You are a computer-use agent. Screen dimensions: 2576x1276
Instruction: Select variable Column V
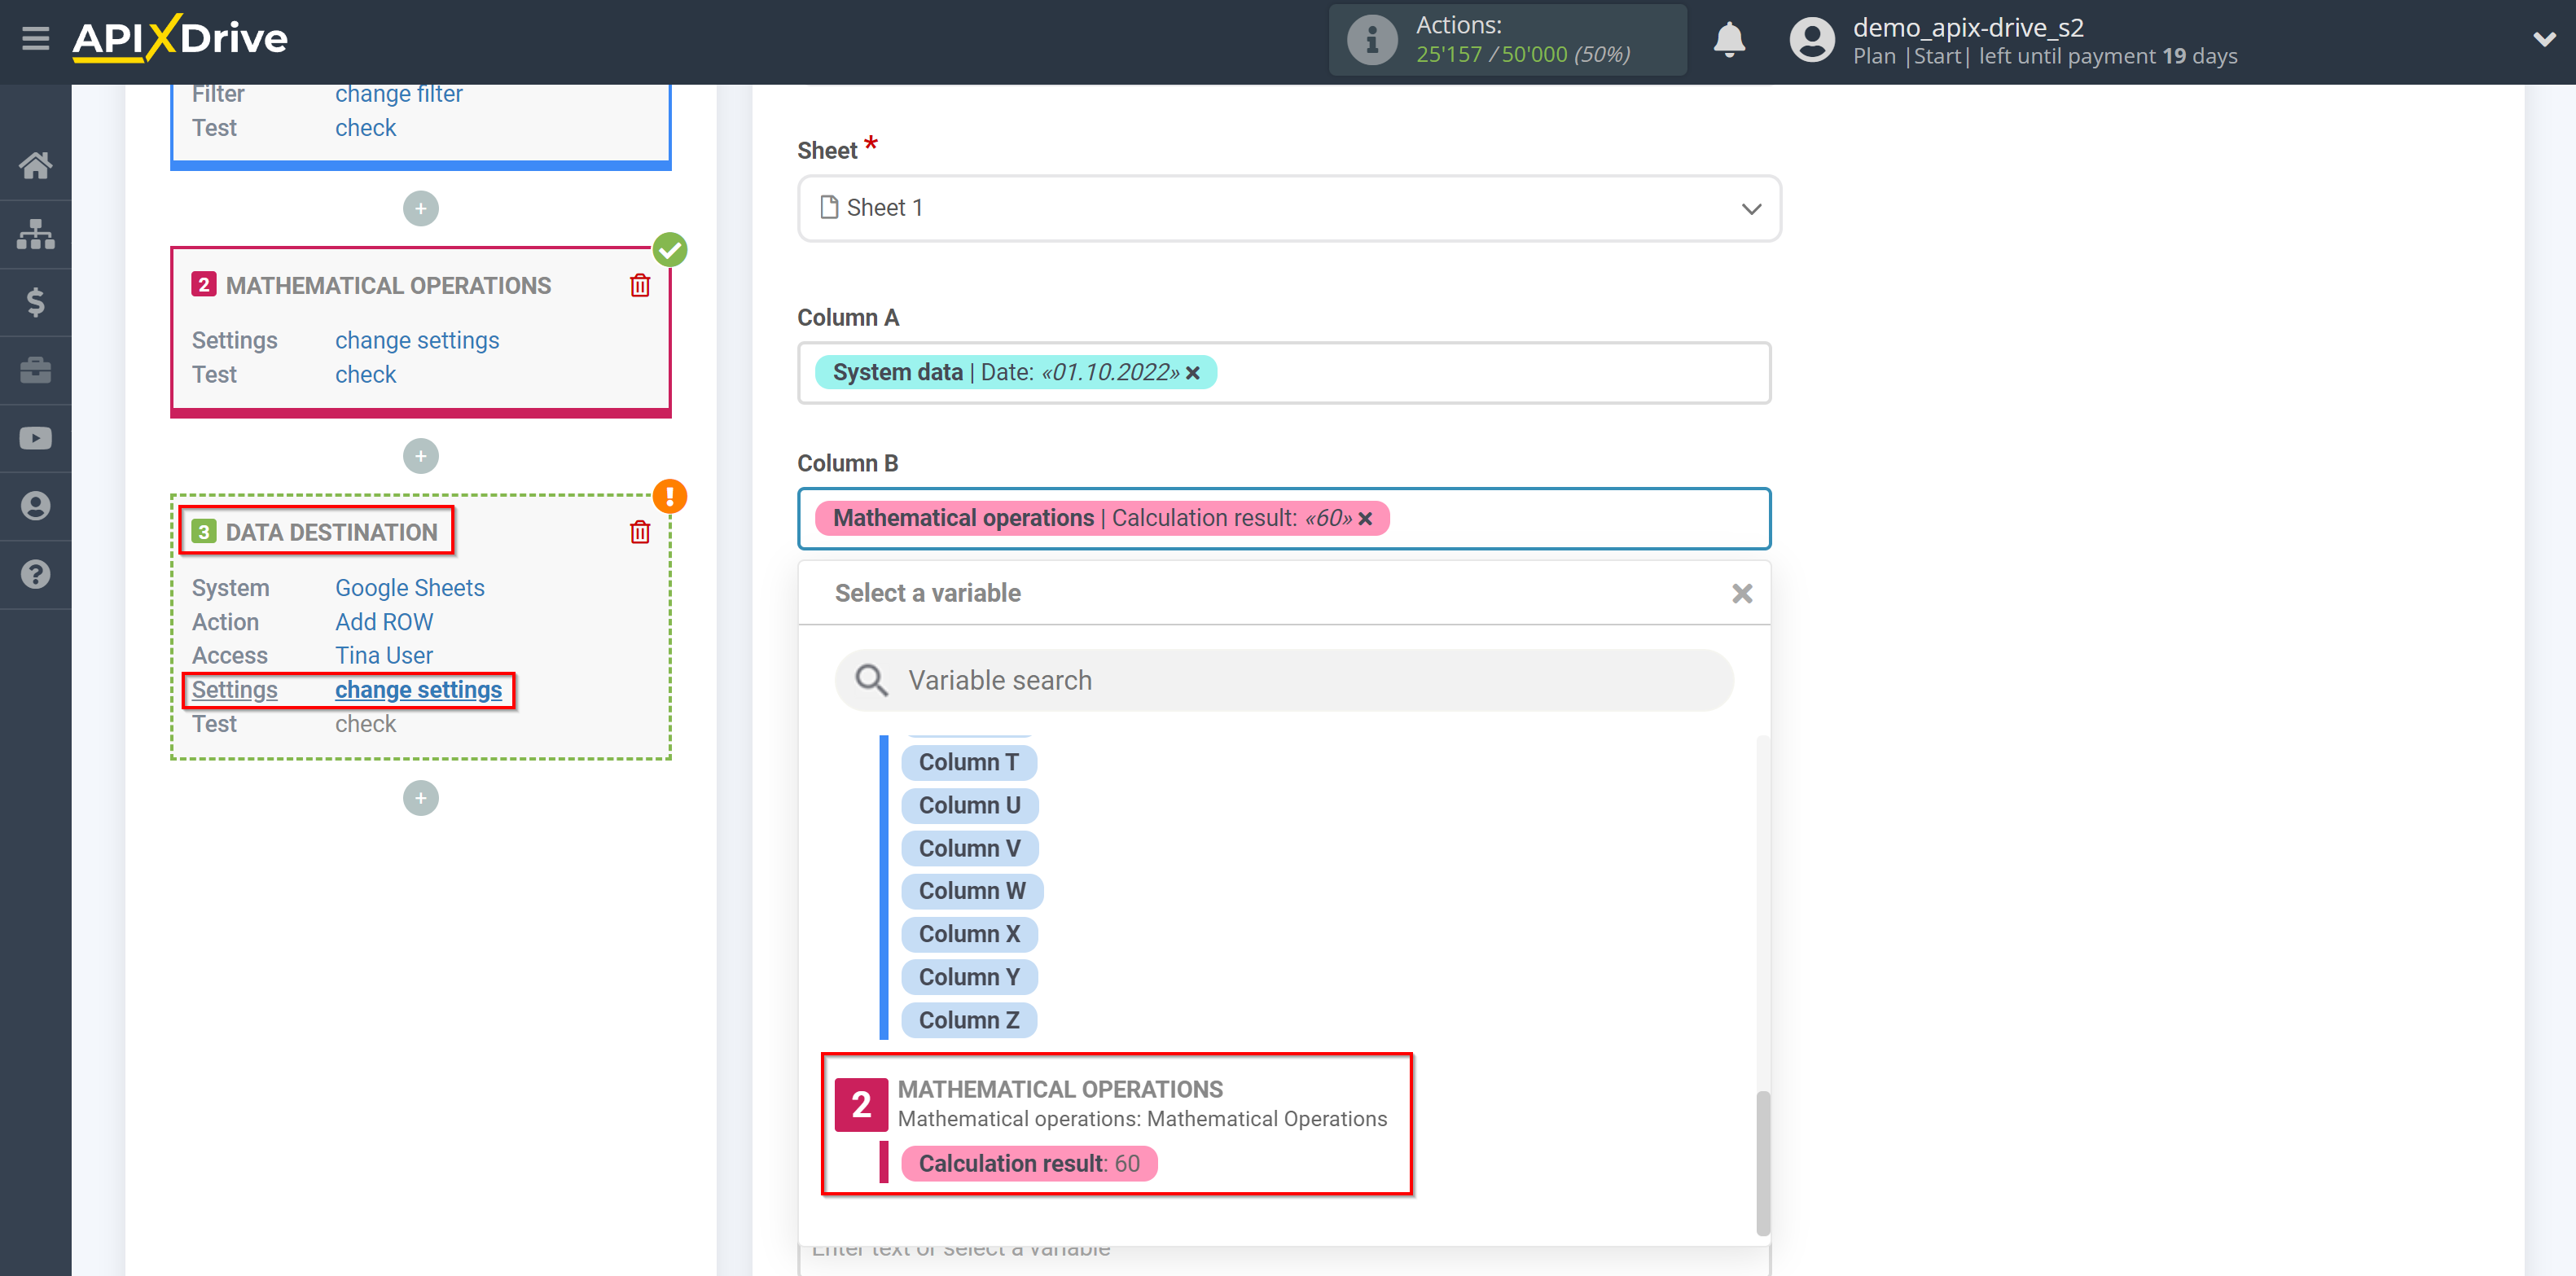pyautogui.click(x=969, y=848)
